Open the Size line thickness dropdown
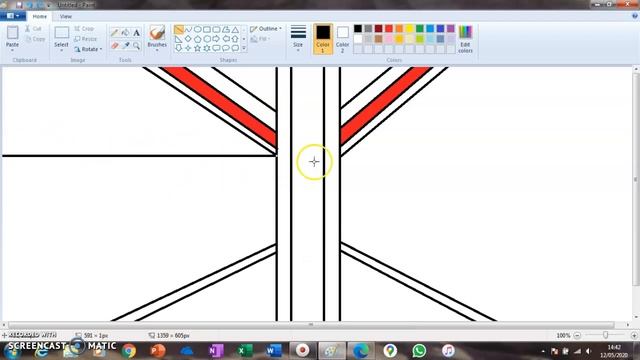This screenshot has width=640, height=360. click(x=298, y=39)
